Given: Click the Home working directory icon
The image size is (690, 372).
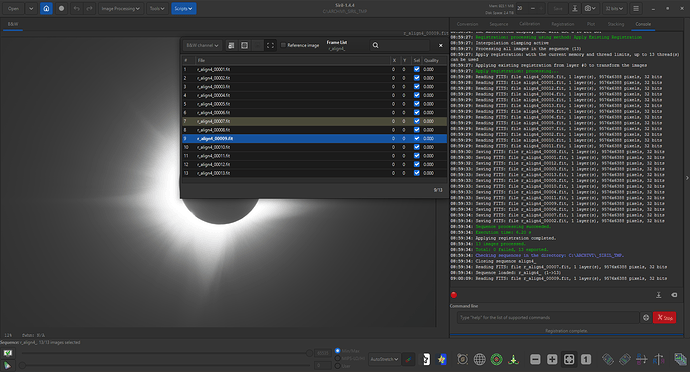Looking at the screenshot, I should pos(46,8).
